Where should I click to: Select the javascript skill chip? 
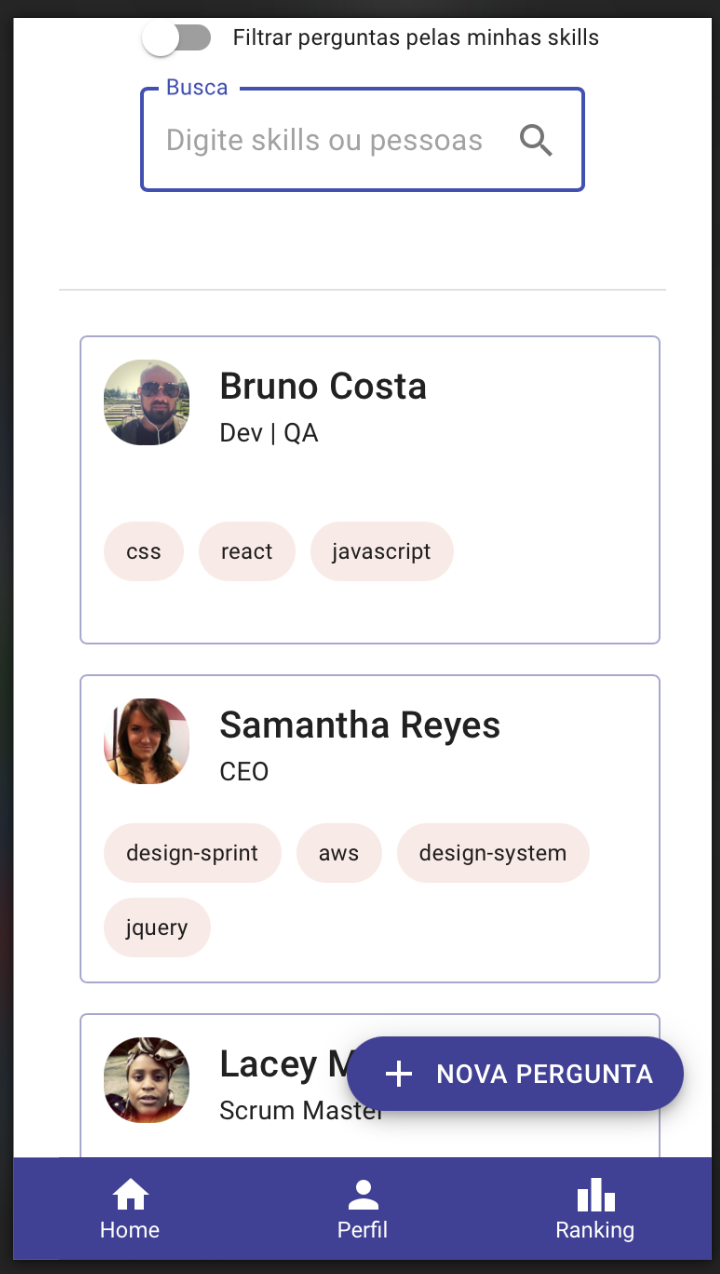tap(382, 551)
